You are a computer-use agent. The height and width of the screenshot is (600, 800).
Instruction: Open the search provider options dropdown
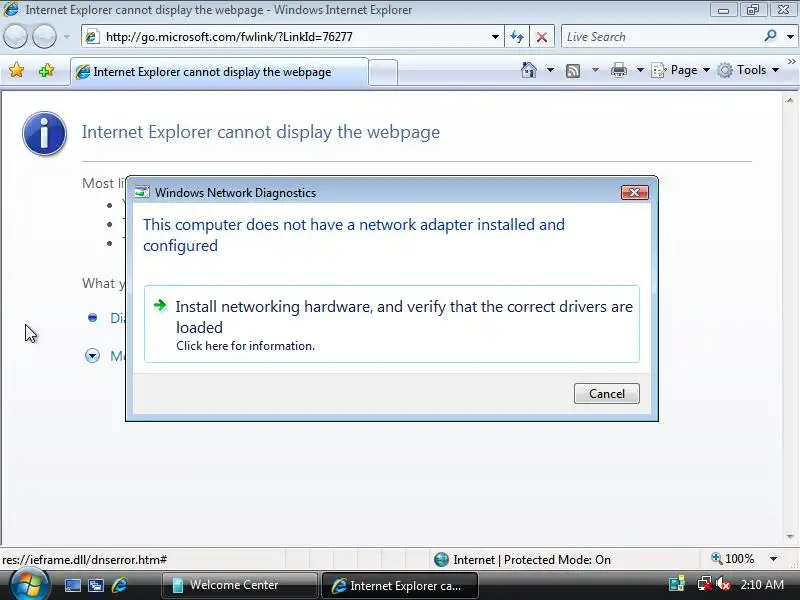(790, 37)
